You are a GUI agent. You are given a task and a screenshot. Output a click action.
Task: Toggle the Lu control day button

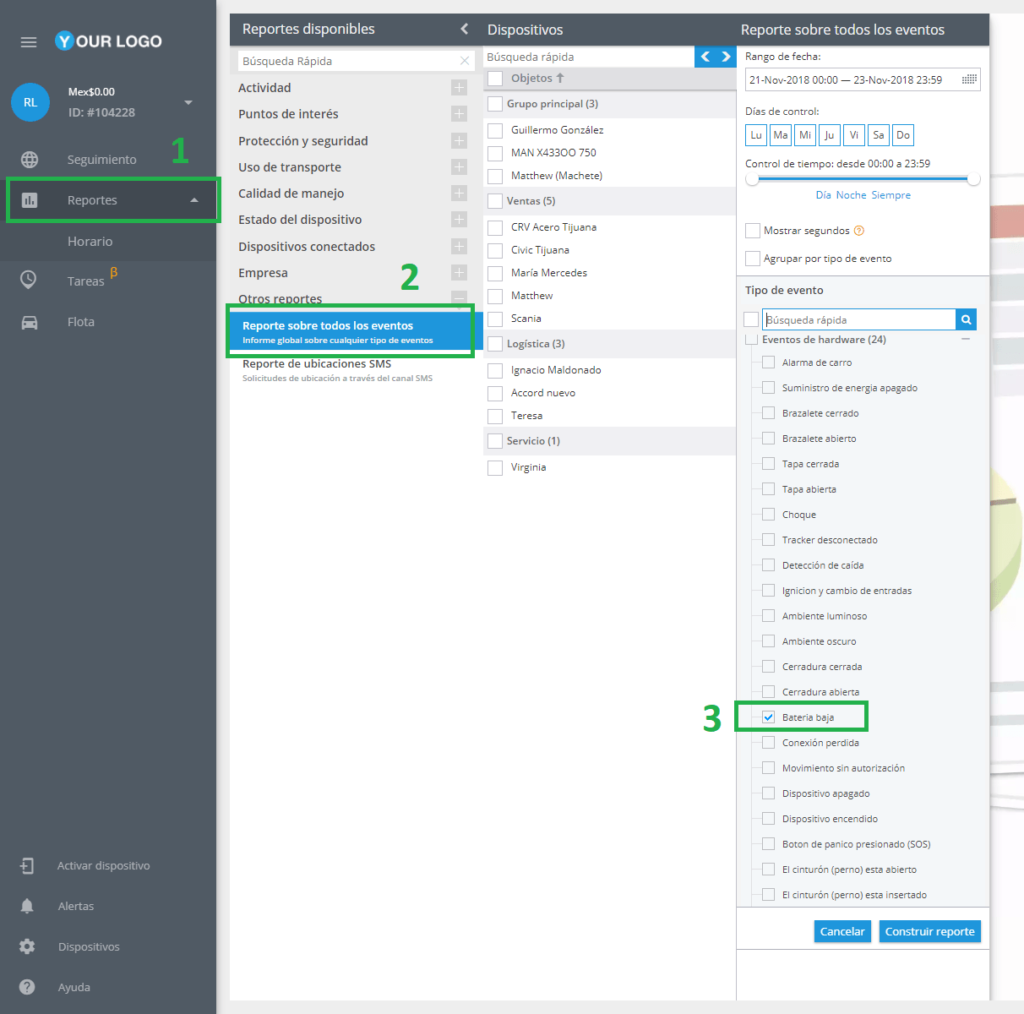[756, 135]
